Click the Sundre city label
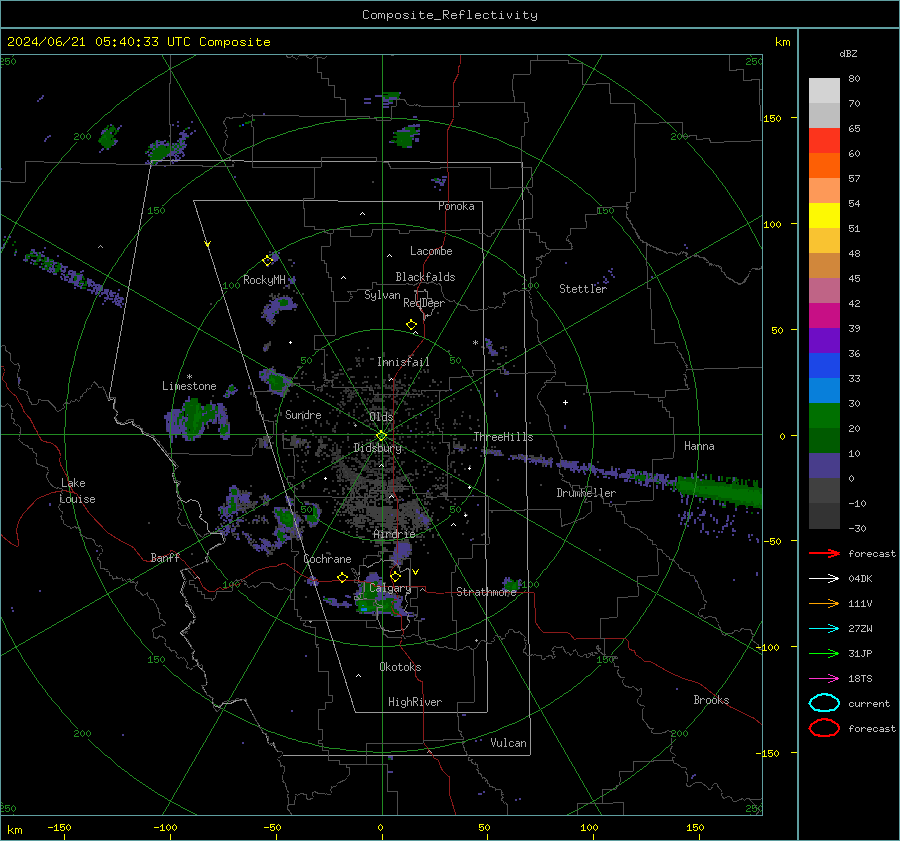900x841 pixels. 303,415
